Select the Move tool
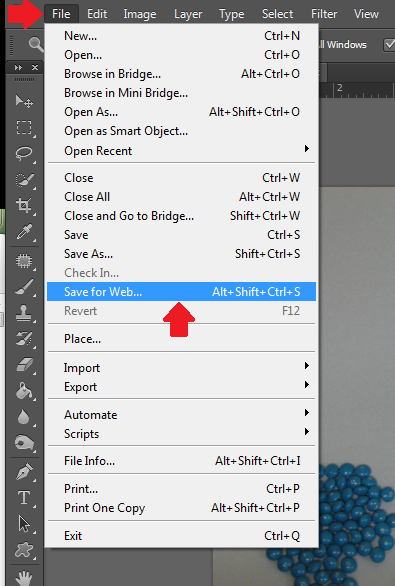This screenshot has width=395, height=586. tap(24, 101)
